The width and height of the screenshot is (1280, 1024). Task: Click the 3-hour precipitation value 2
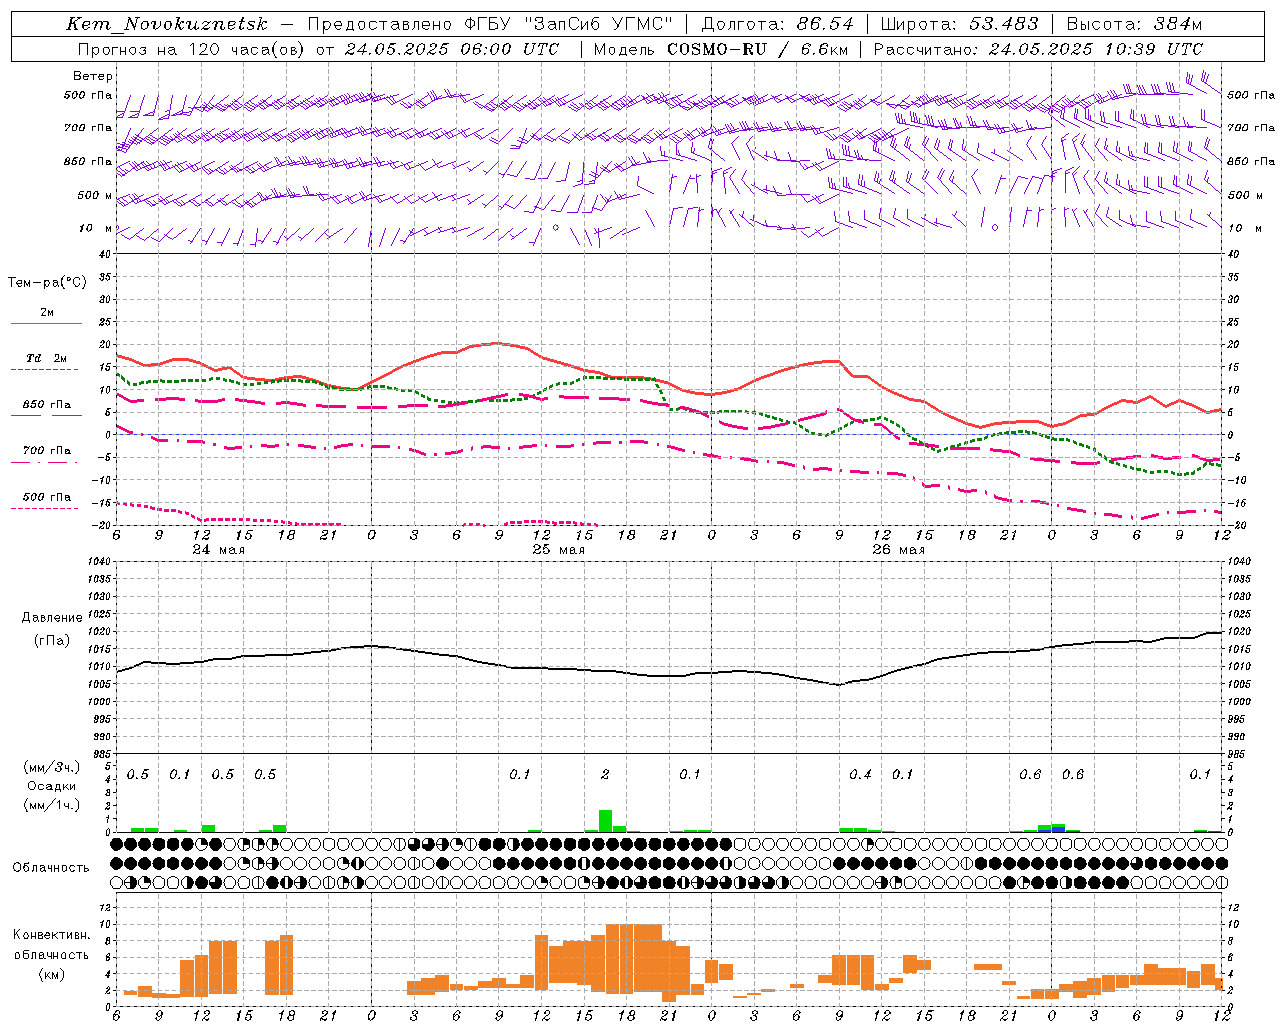[x=605, y=775]
